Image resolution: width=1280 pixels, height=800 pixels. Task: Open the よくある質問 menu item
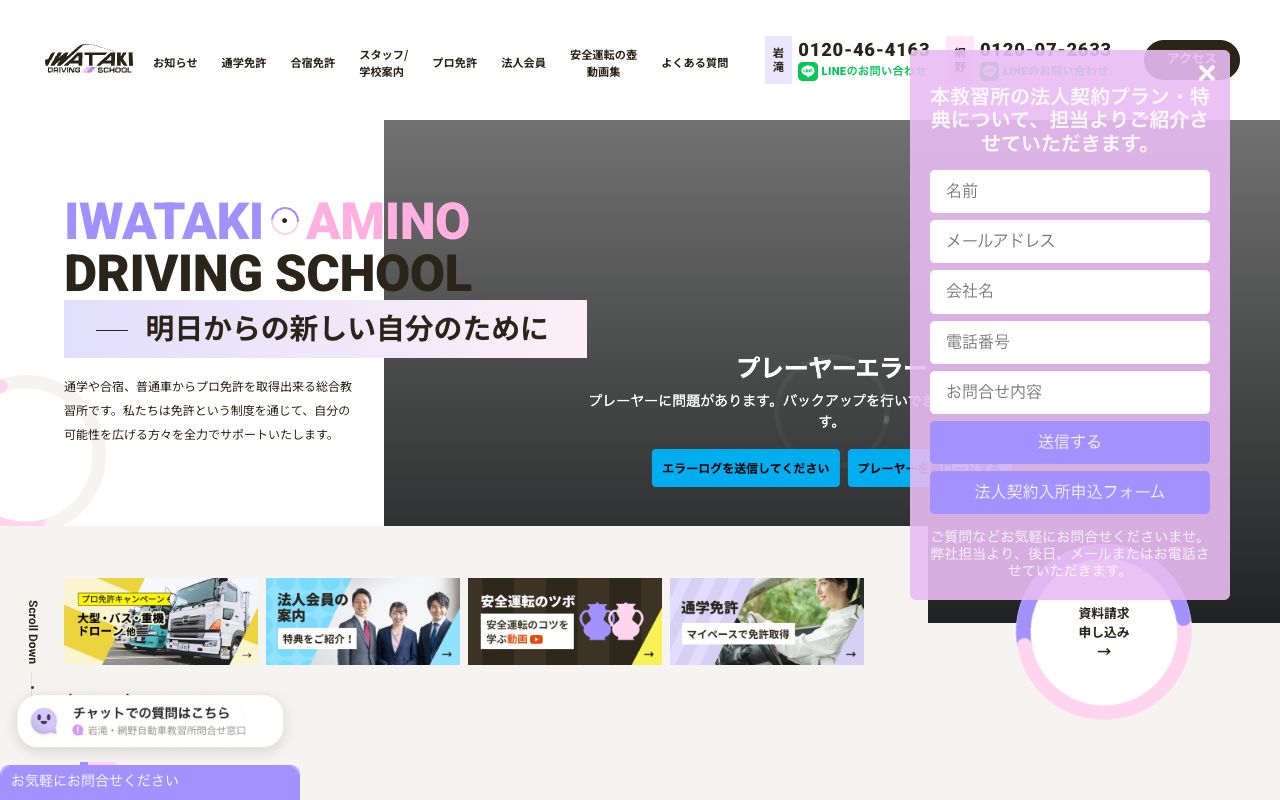tap(694, 62)
